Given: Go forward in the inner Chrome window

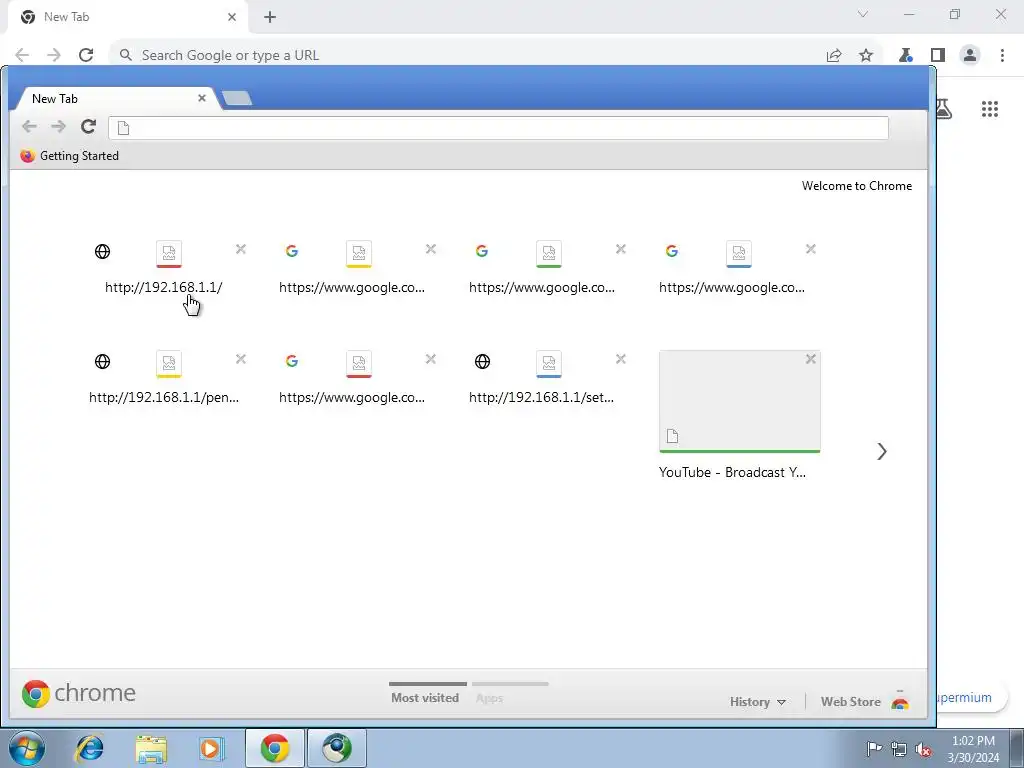Looking at the screenshot, I should (59, 127).
